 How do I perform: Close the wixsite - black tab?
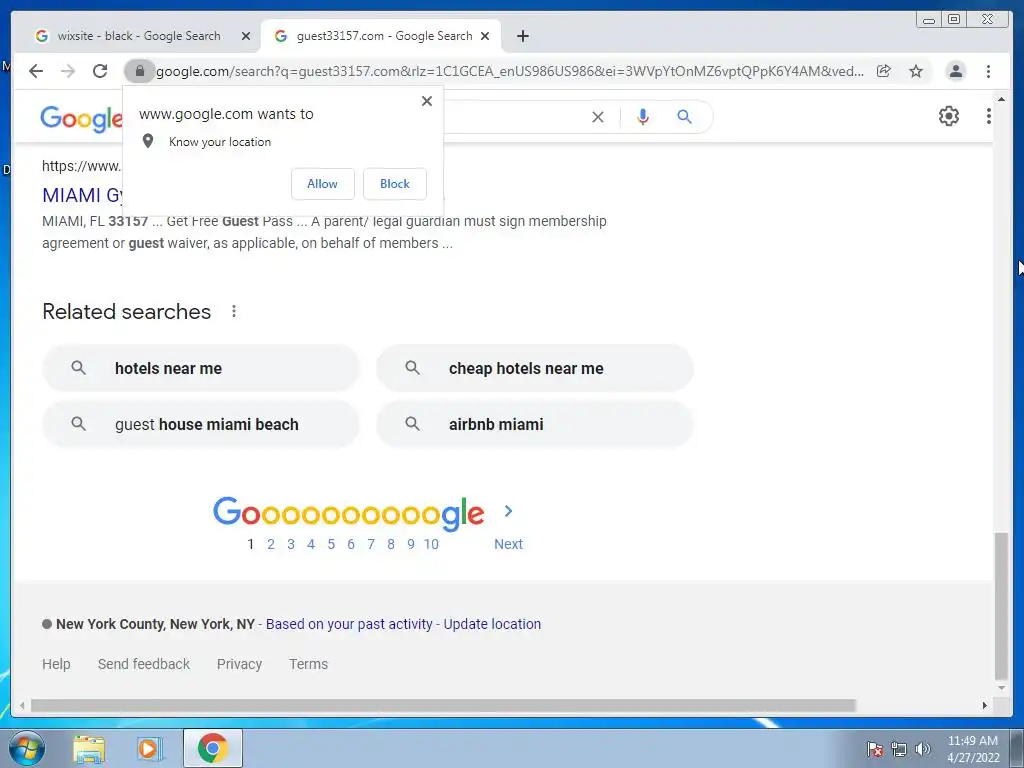[x=246, y=36]
